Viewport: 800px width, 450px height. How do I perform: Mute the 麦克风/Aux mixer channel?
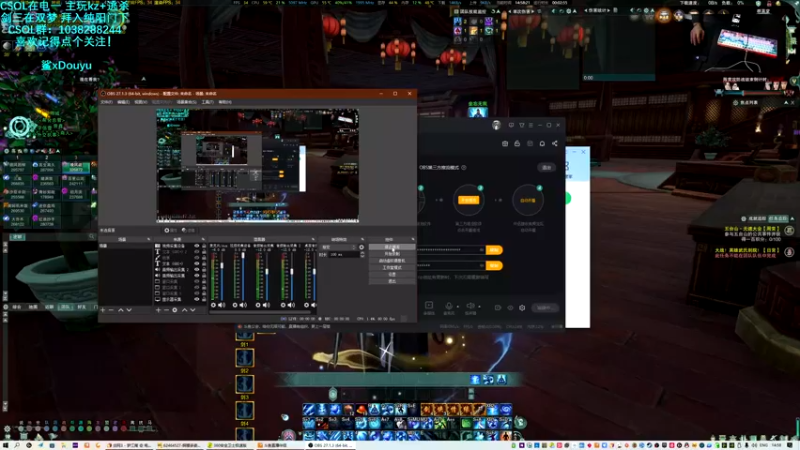point(221,305)
